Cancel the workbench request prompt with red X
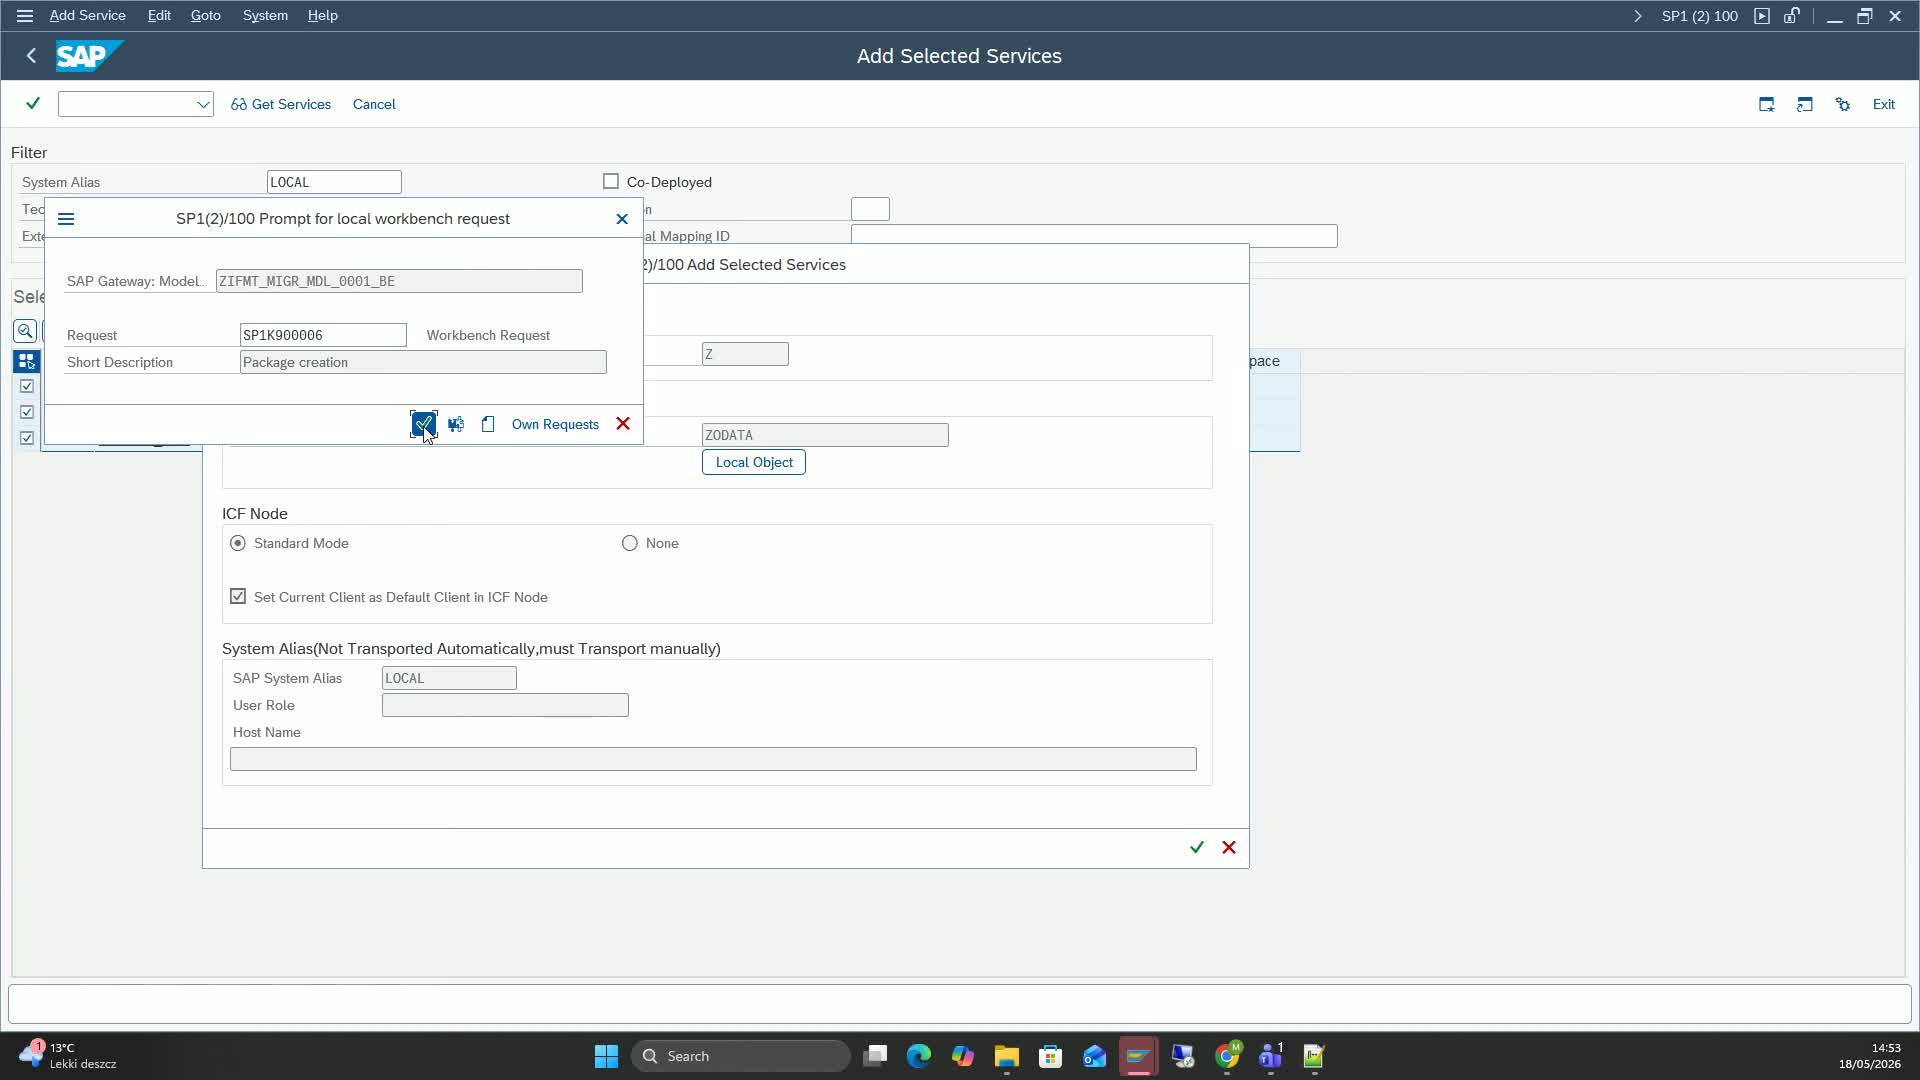Viewport: 1920px width, 1080px height. (x=623, y=424)
